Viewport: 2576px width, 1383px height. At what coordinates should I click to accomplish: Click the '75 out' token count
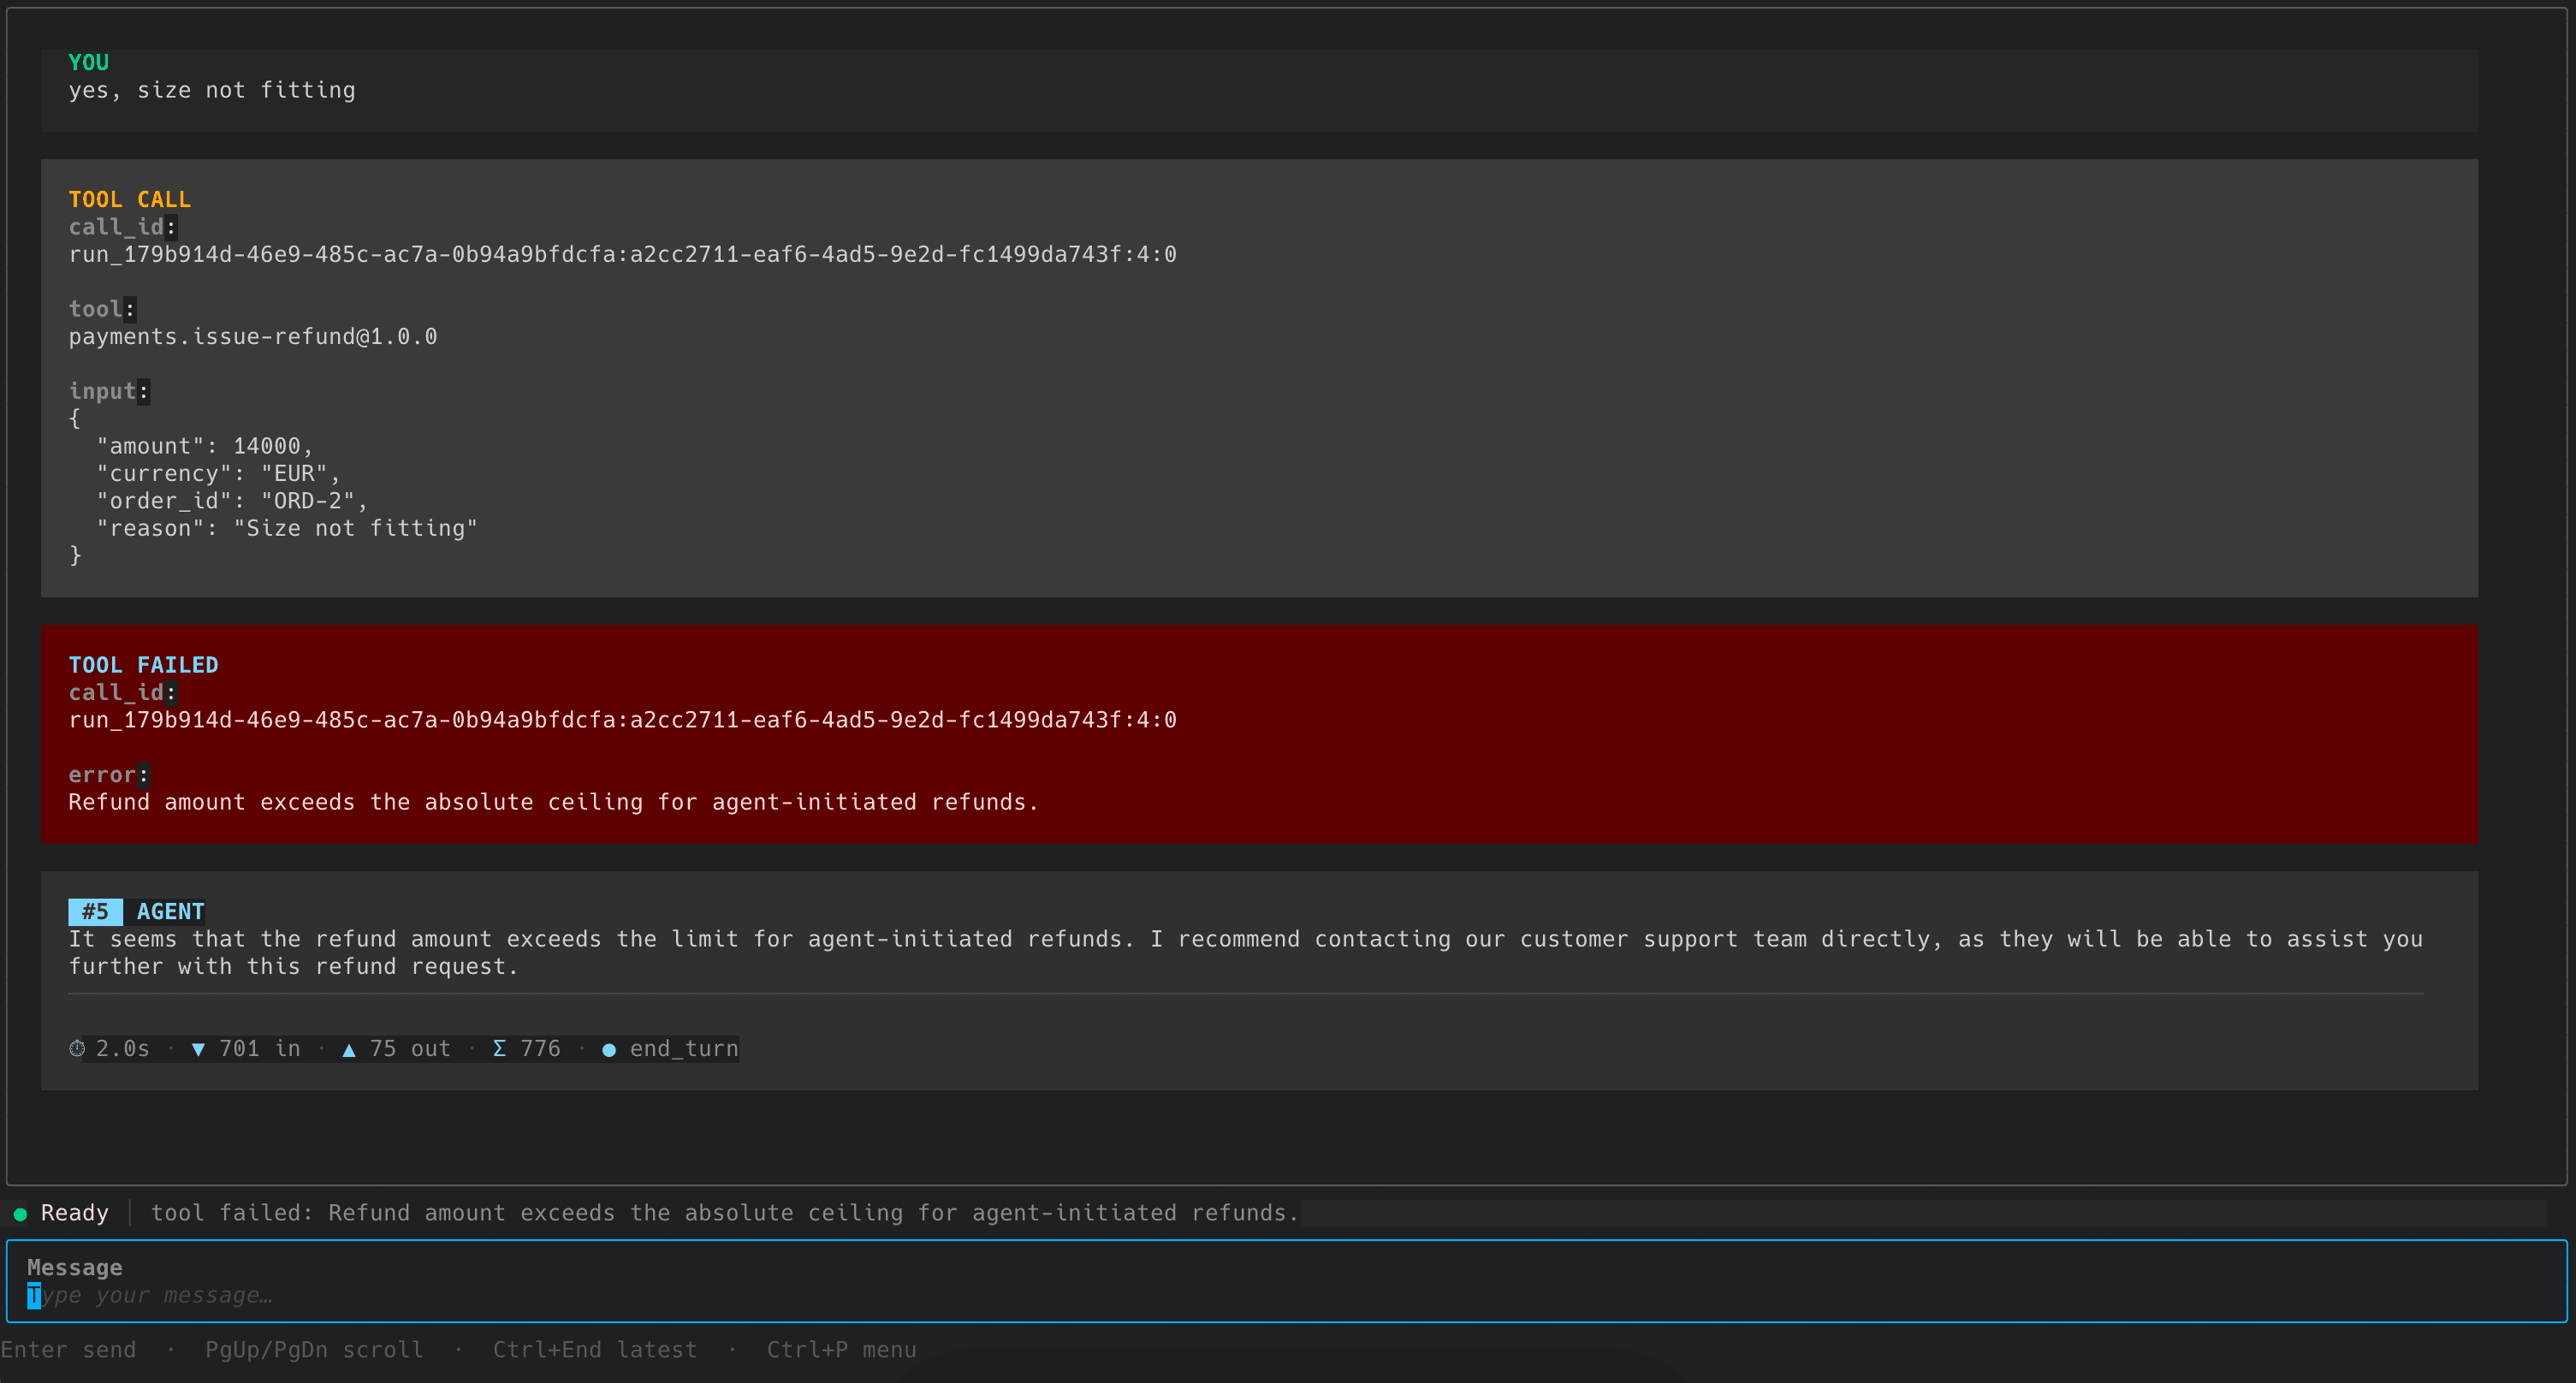click(410, 1048)
